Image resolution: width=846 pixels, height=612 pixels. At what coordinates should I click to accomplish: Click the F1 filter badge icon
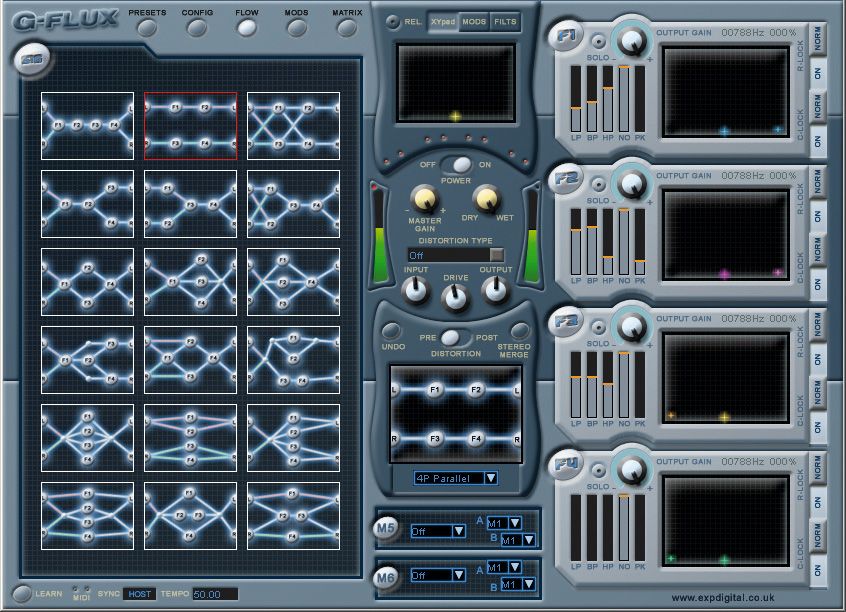pyautogui.click(x=565, y=36)
